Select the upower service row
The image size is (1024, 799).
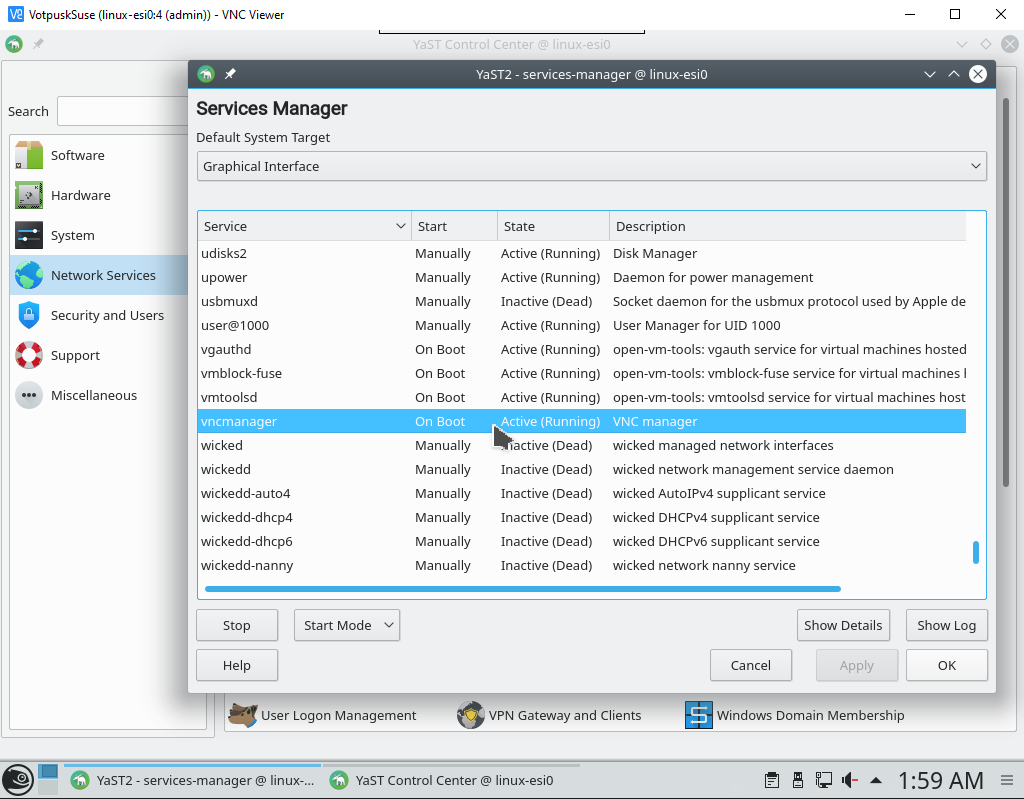[582, 278]
